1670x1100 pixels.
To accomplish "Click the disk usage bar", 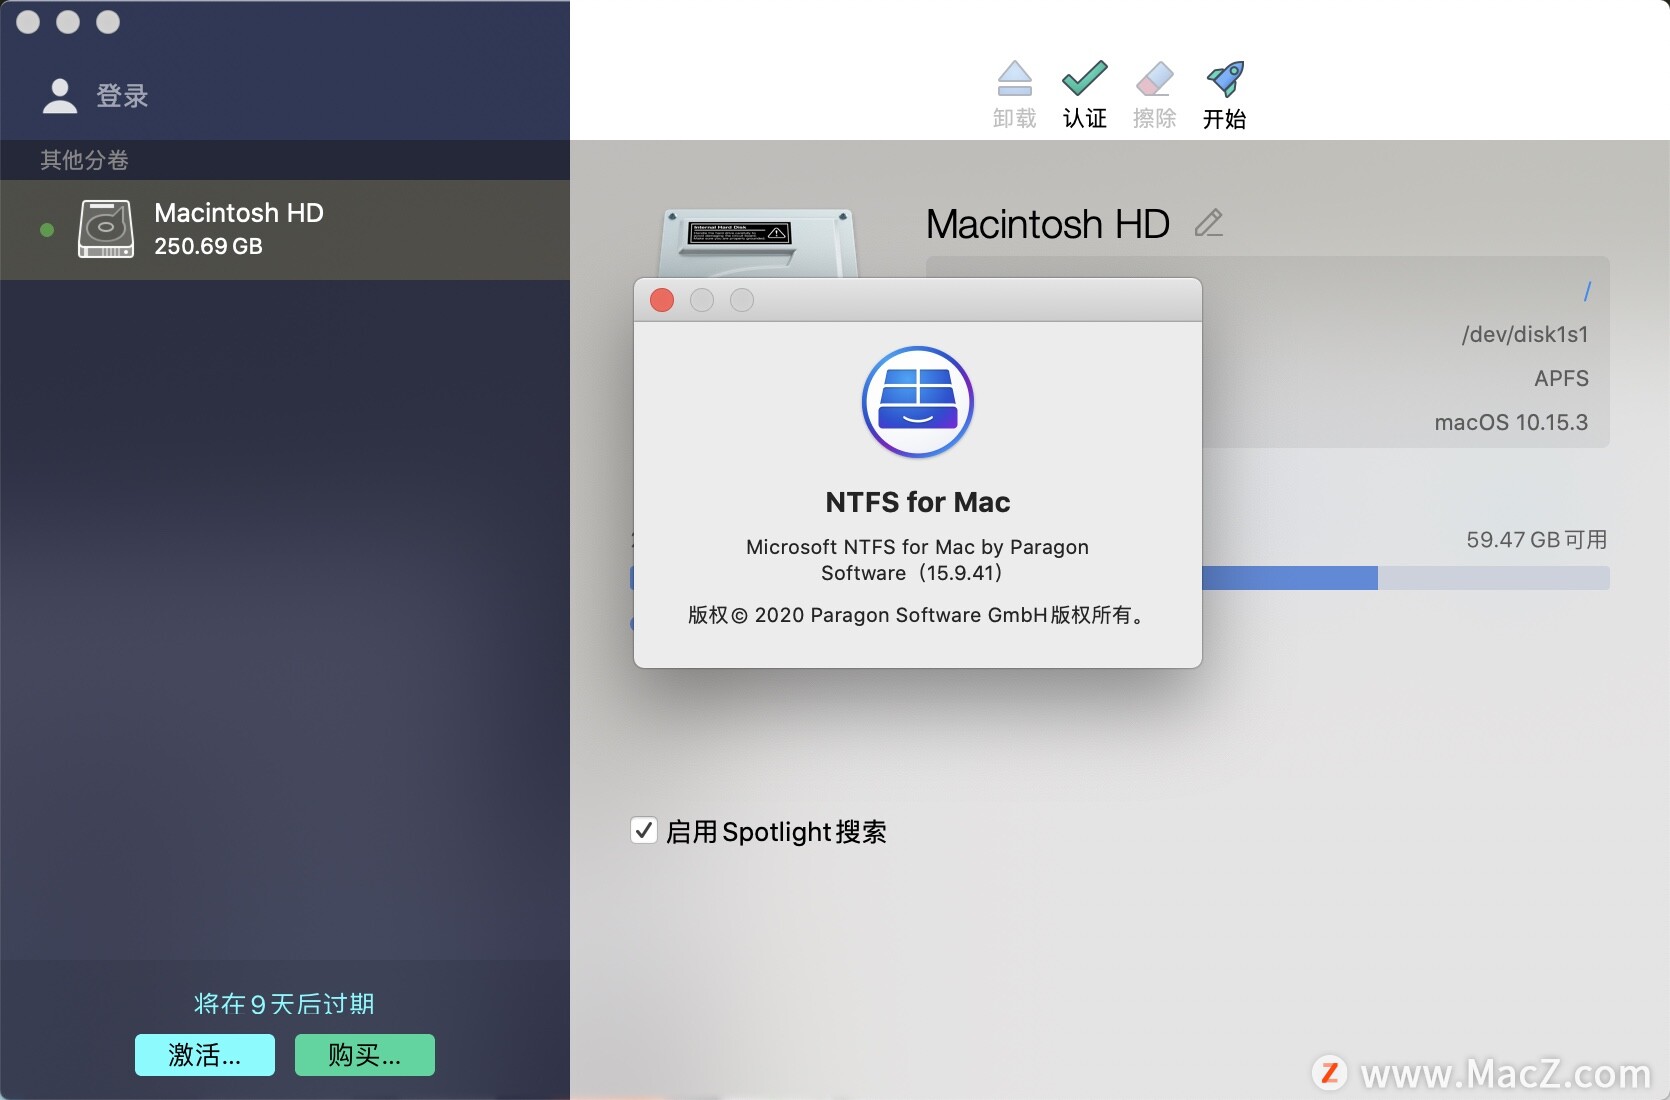I will point(1405,578).
